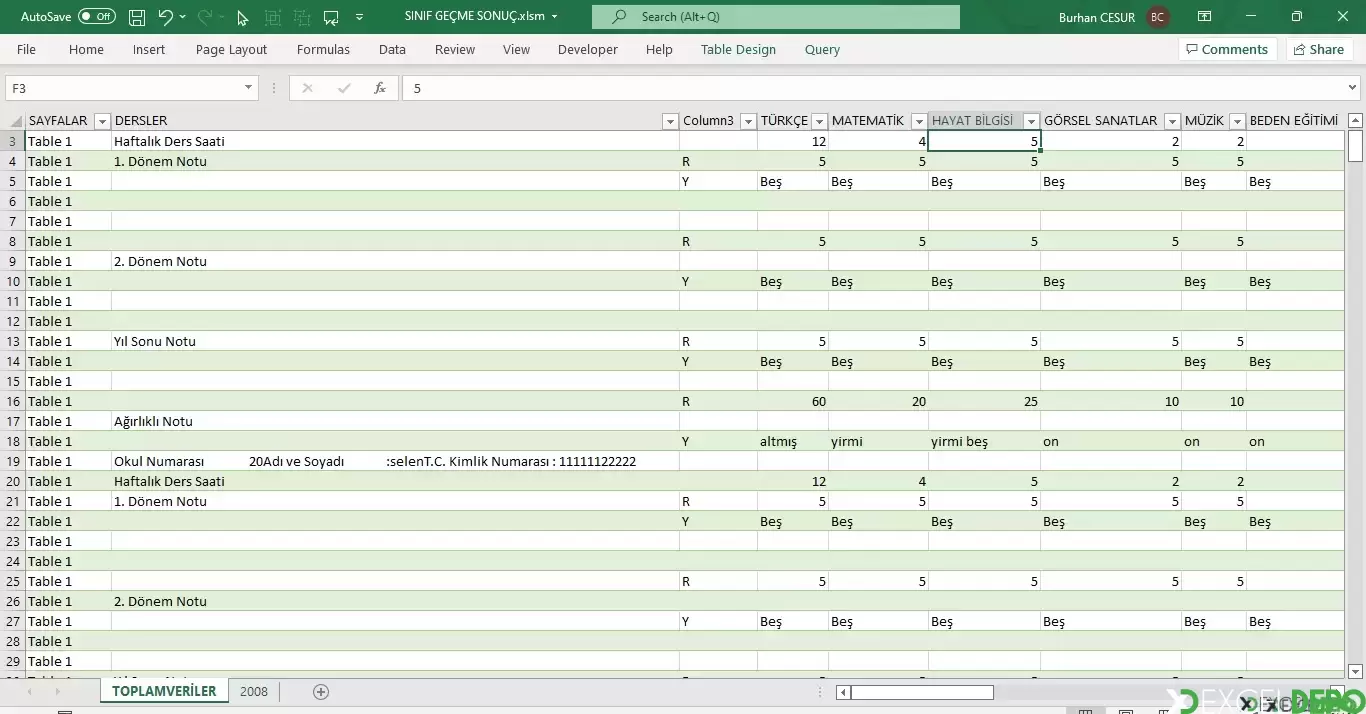1366x714 pixels.
Task: Open the MATEMATİK column filter dropdown
Action: click(918, 121)
